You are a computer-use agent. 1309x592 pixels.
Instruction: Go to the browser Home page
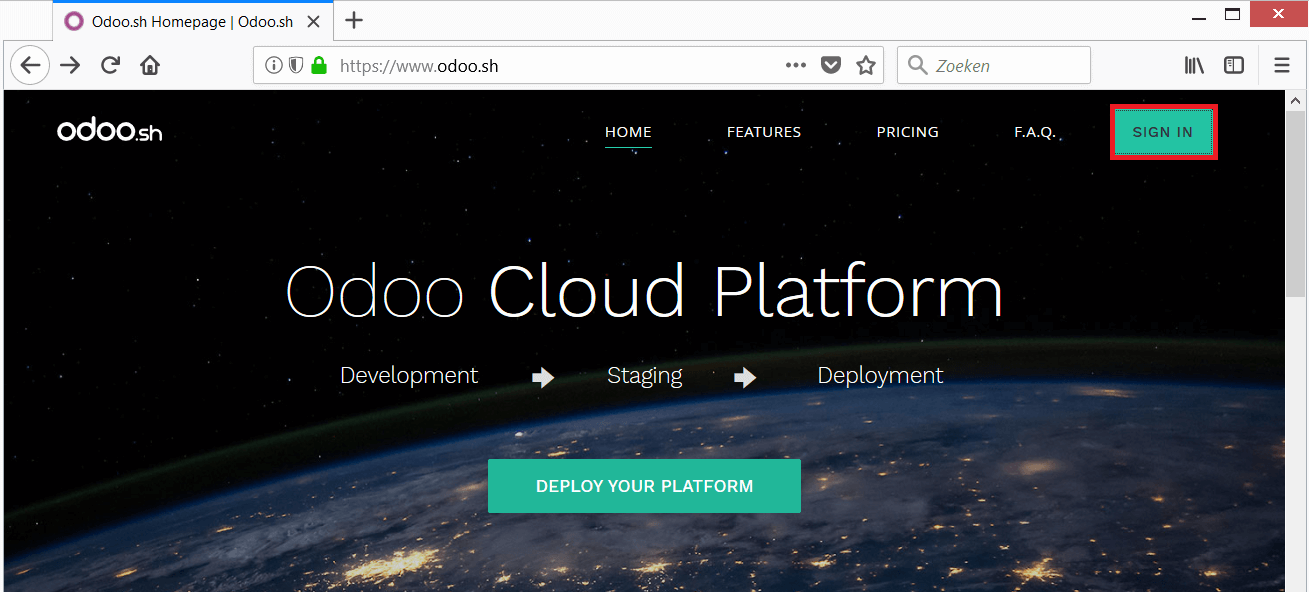[150, 66]
